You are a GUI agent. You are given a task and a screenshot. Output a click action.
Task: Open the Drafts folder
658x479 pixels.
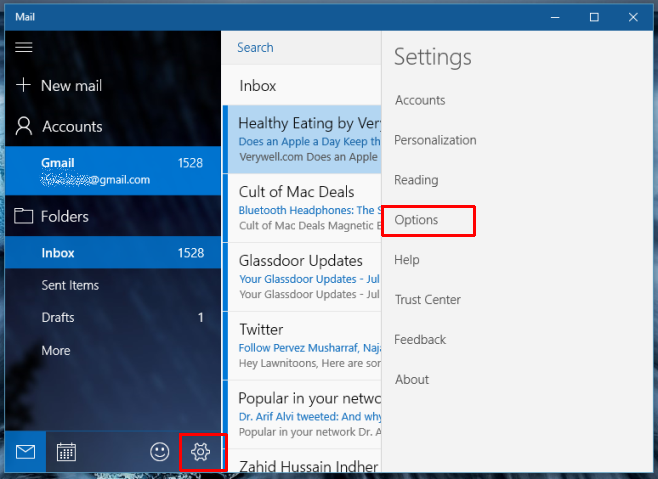coord(113,317)
